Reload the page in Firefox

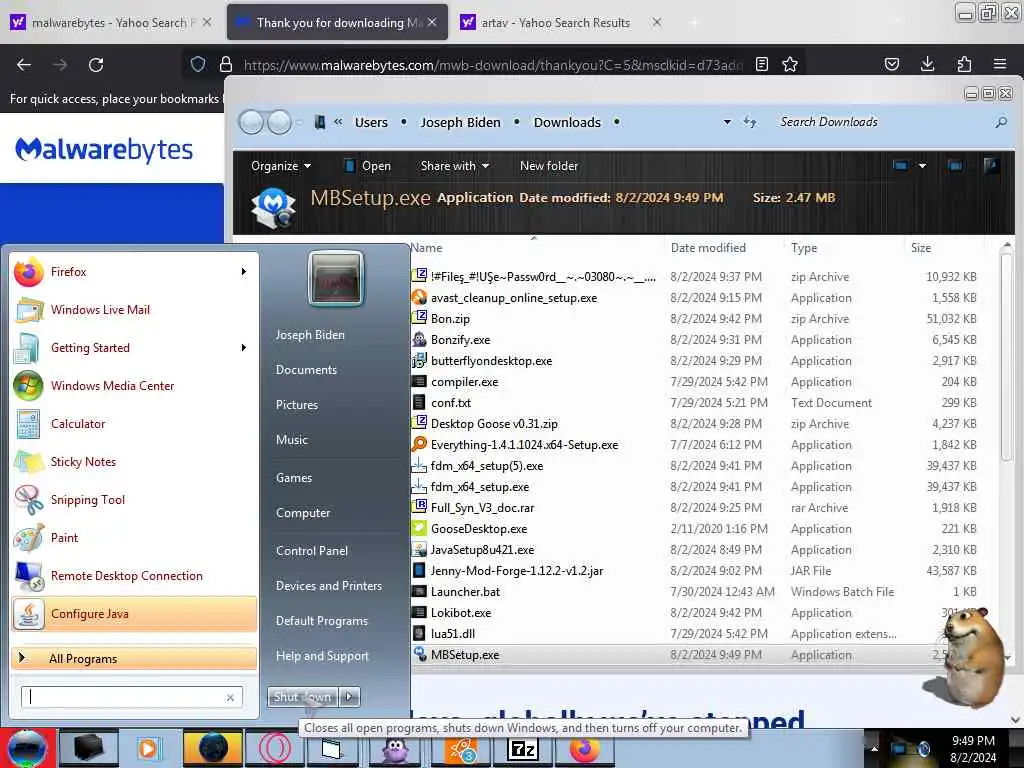point(96,65)
